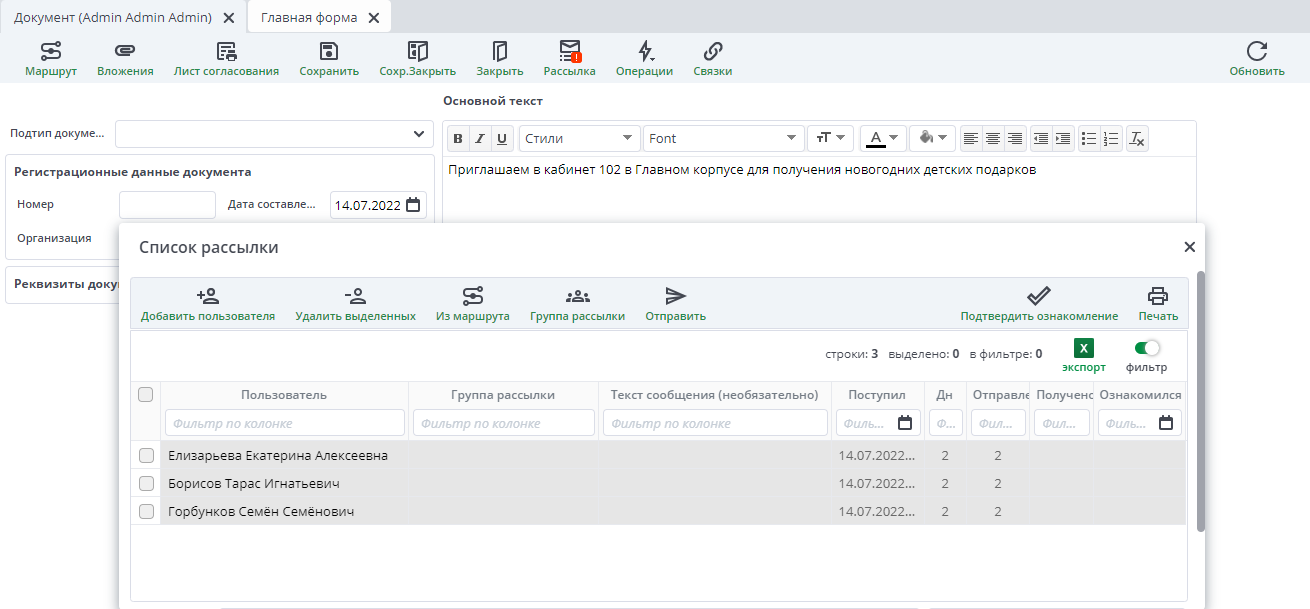Select row Борисов Тарас Игнатьевич

tap(658, 483)
